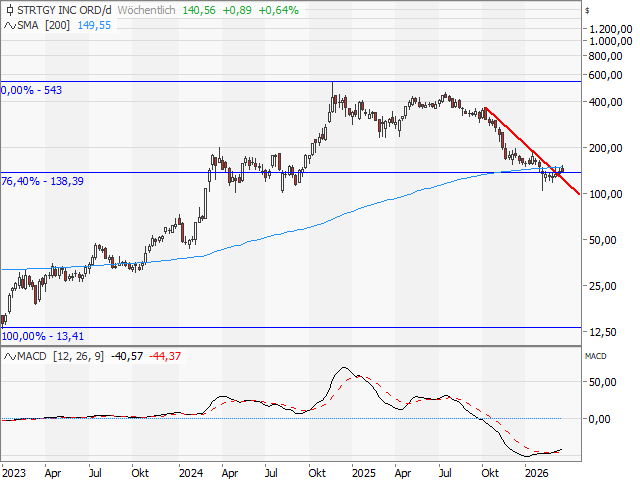640x480 pixels.
Task: Click the 2025 time axis label
Action: 364,473
